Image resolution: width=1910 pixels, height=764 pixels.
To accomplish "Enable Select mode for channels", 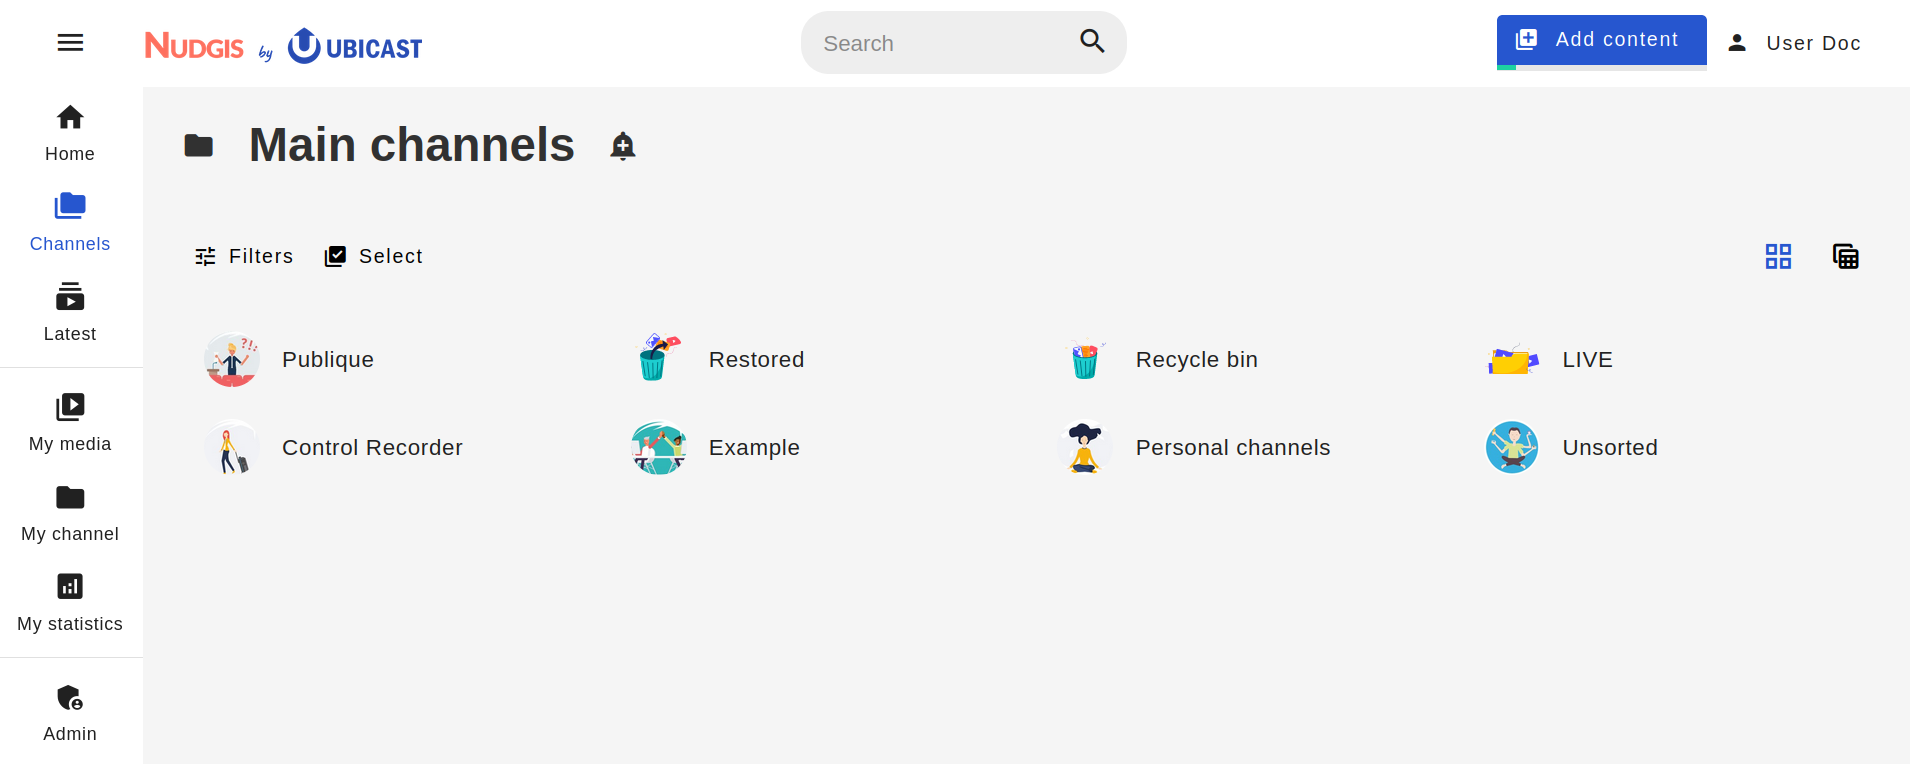I will pos(373,256).
